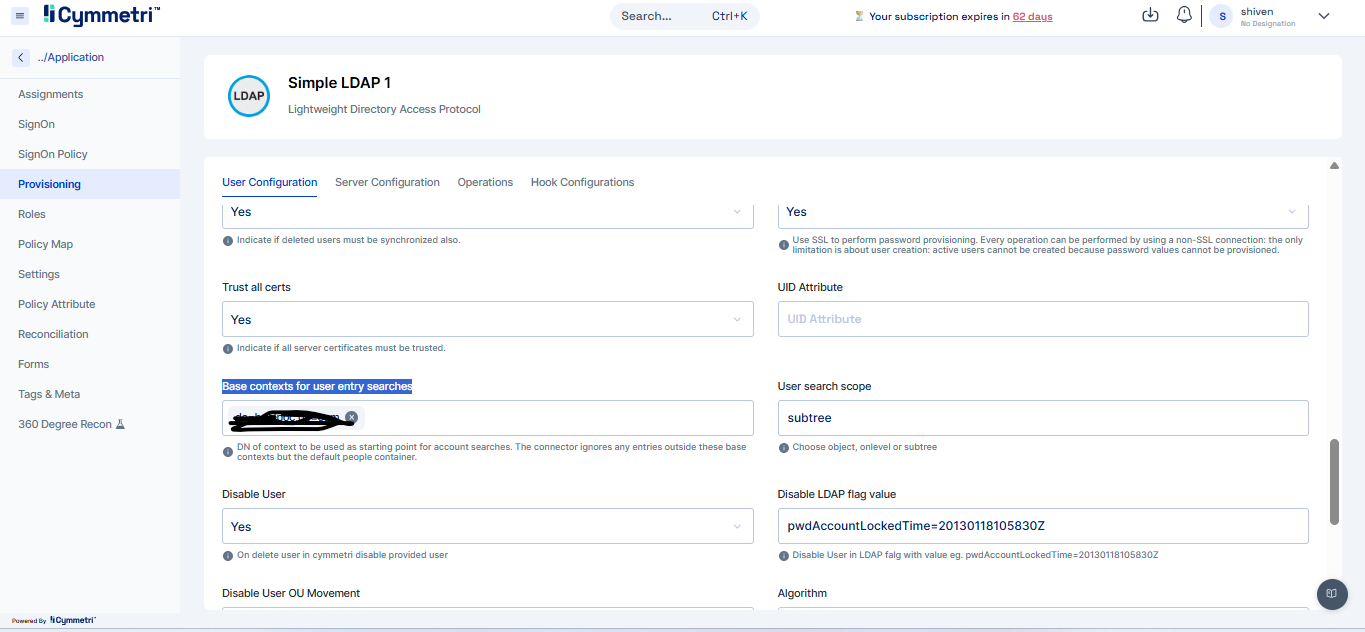
Task: Toggle the hamburger sidebar menu
Action: 20,16
